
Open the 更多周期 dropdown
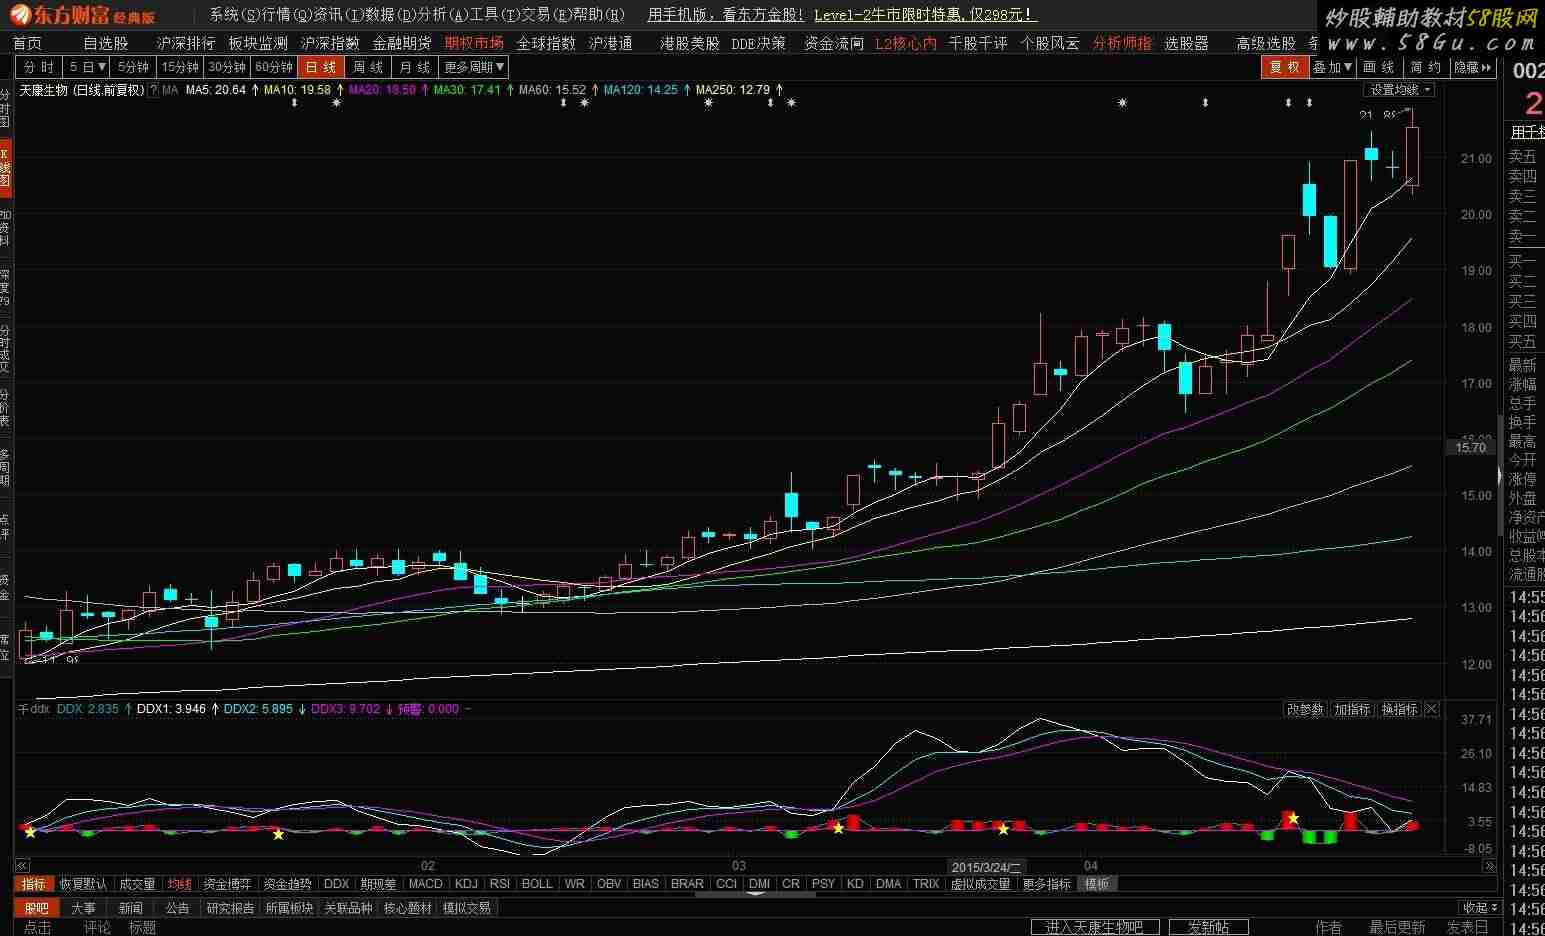click(474, 67)
